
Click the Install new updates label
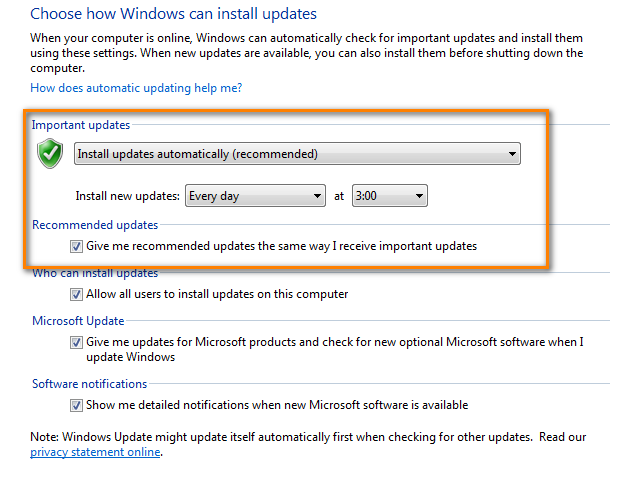pyautogui.click(x=127, y=196)
